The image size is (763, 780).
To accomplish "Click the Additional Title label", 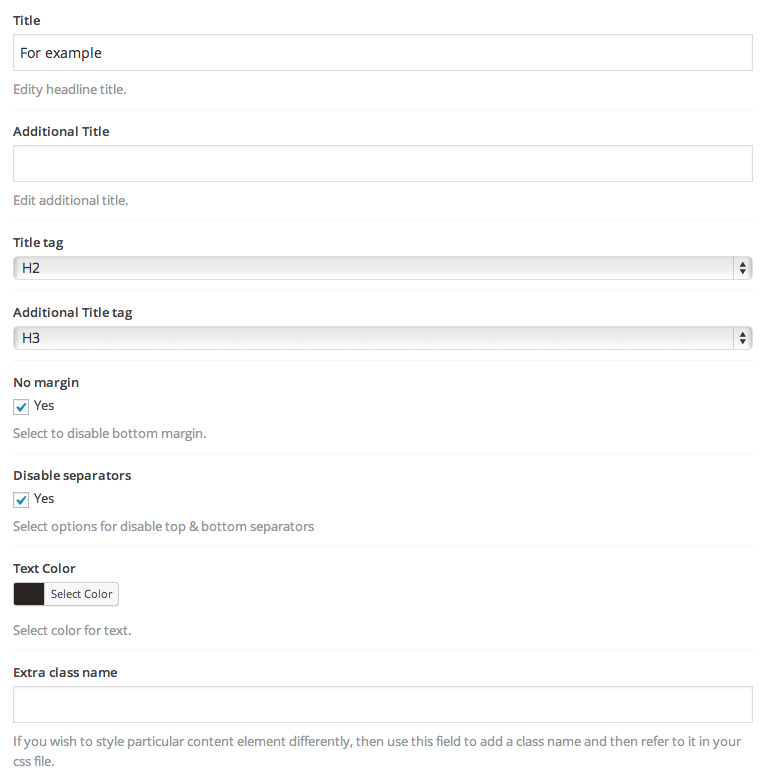I will [61, 131].
